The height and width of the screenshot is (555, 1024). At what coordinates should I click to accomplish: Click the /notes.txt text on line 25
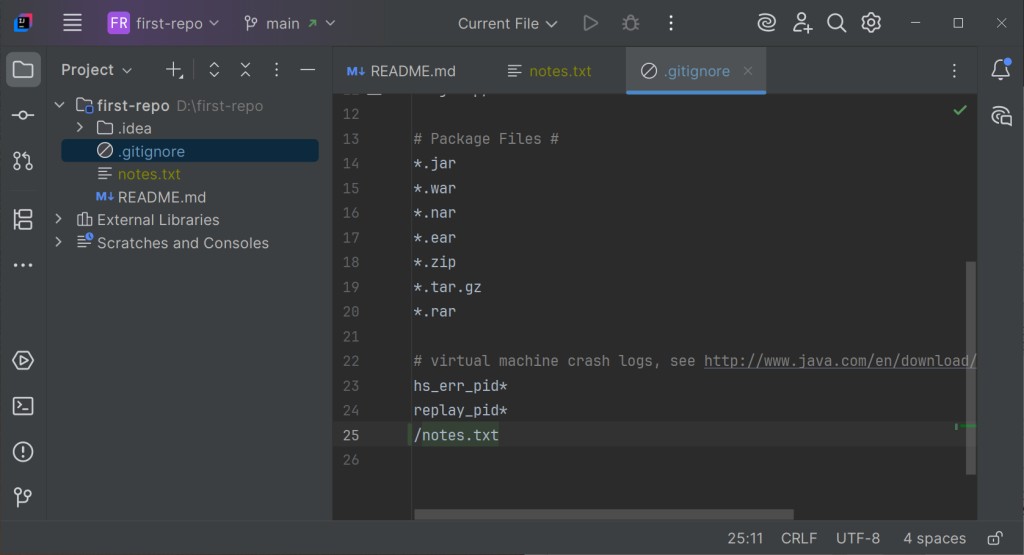tap(456, 435)
